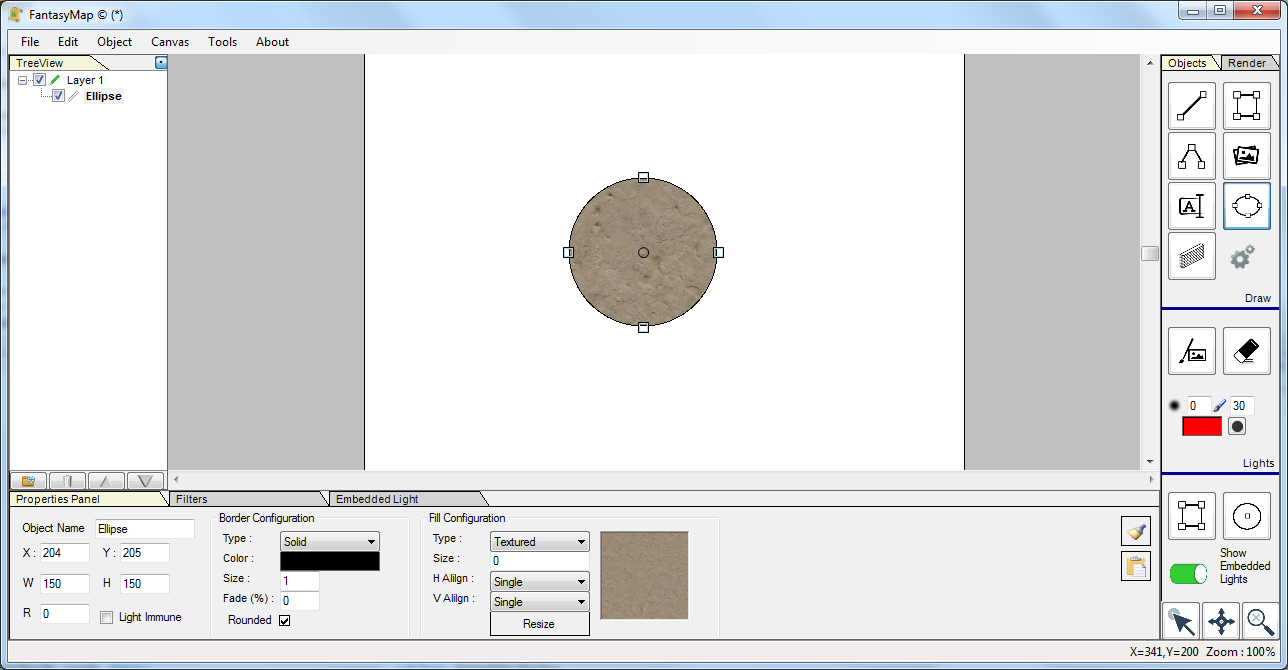The width and height of the screenshot is (1288, 670).
Task: Click the Object Name input field
Action: (x=145, y=528)
